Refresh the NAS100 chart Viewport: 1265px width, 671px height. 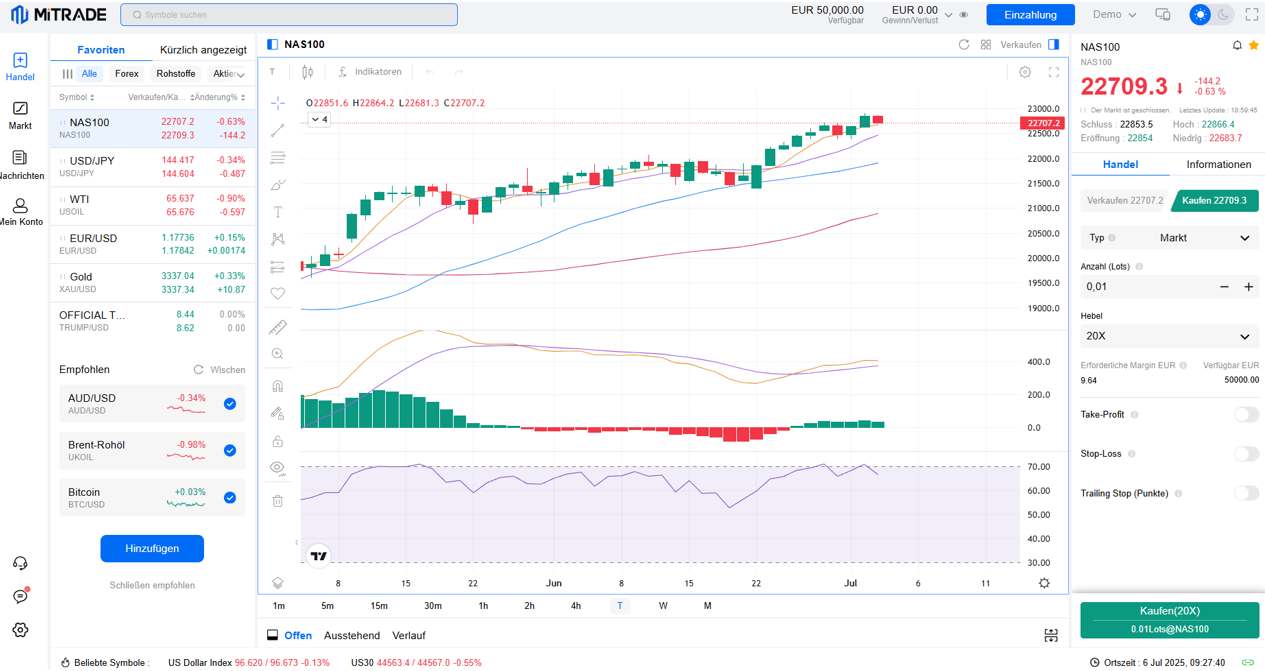click(x=964, y=44)
